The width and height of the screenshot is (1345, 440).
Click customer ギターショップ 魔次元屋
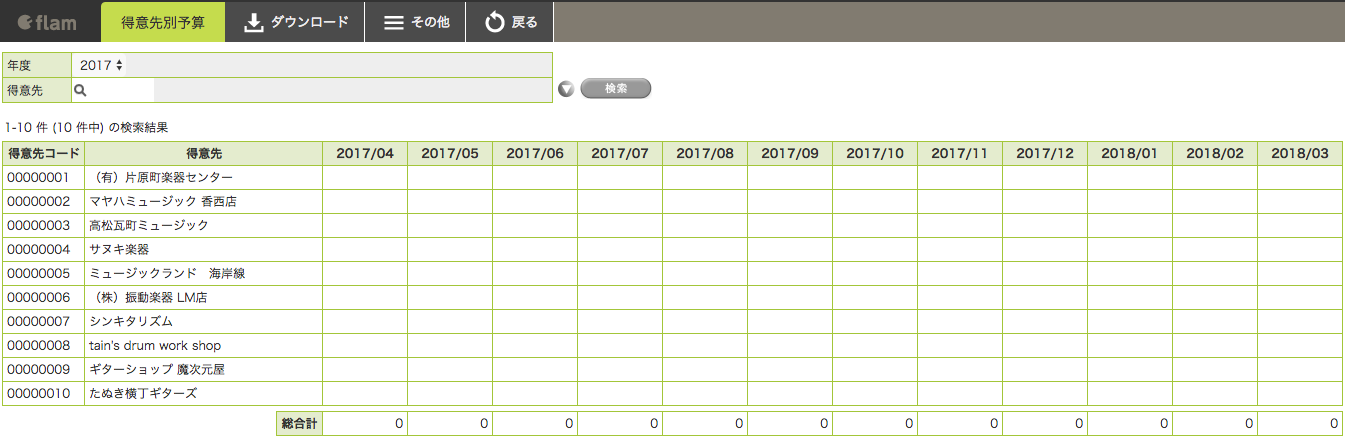(157, 370)
